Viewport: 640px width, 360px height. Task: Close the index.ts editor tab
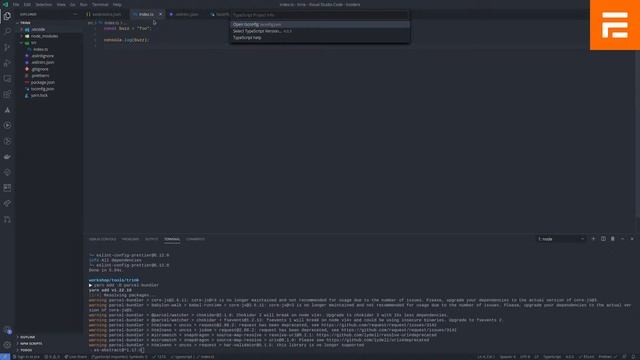point(160,14)
